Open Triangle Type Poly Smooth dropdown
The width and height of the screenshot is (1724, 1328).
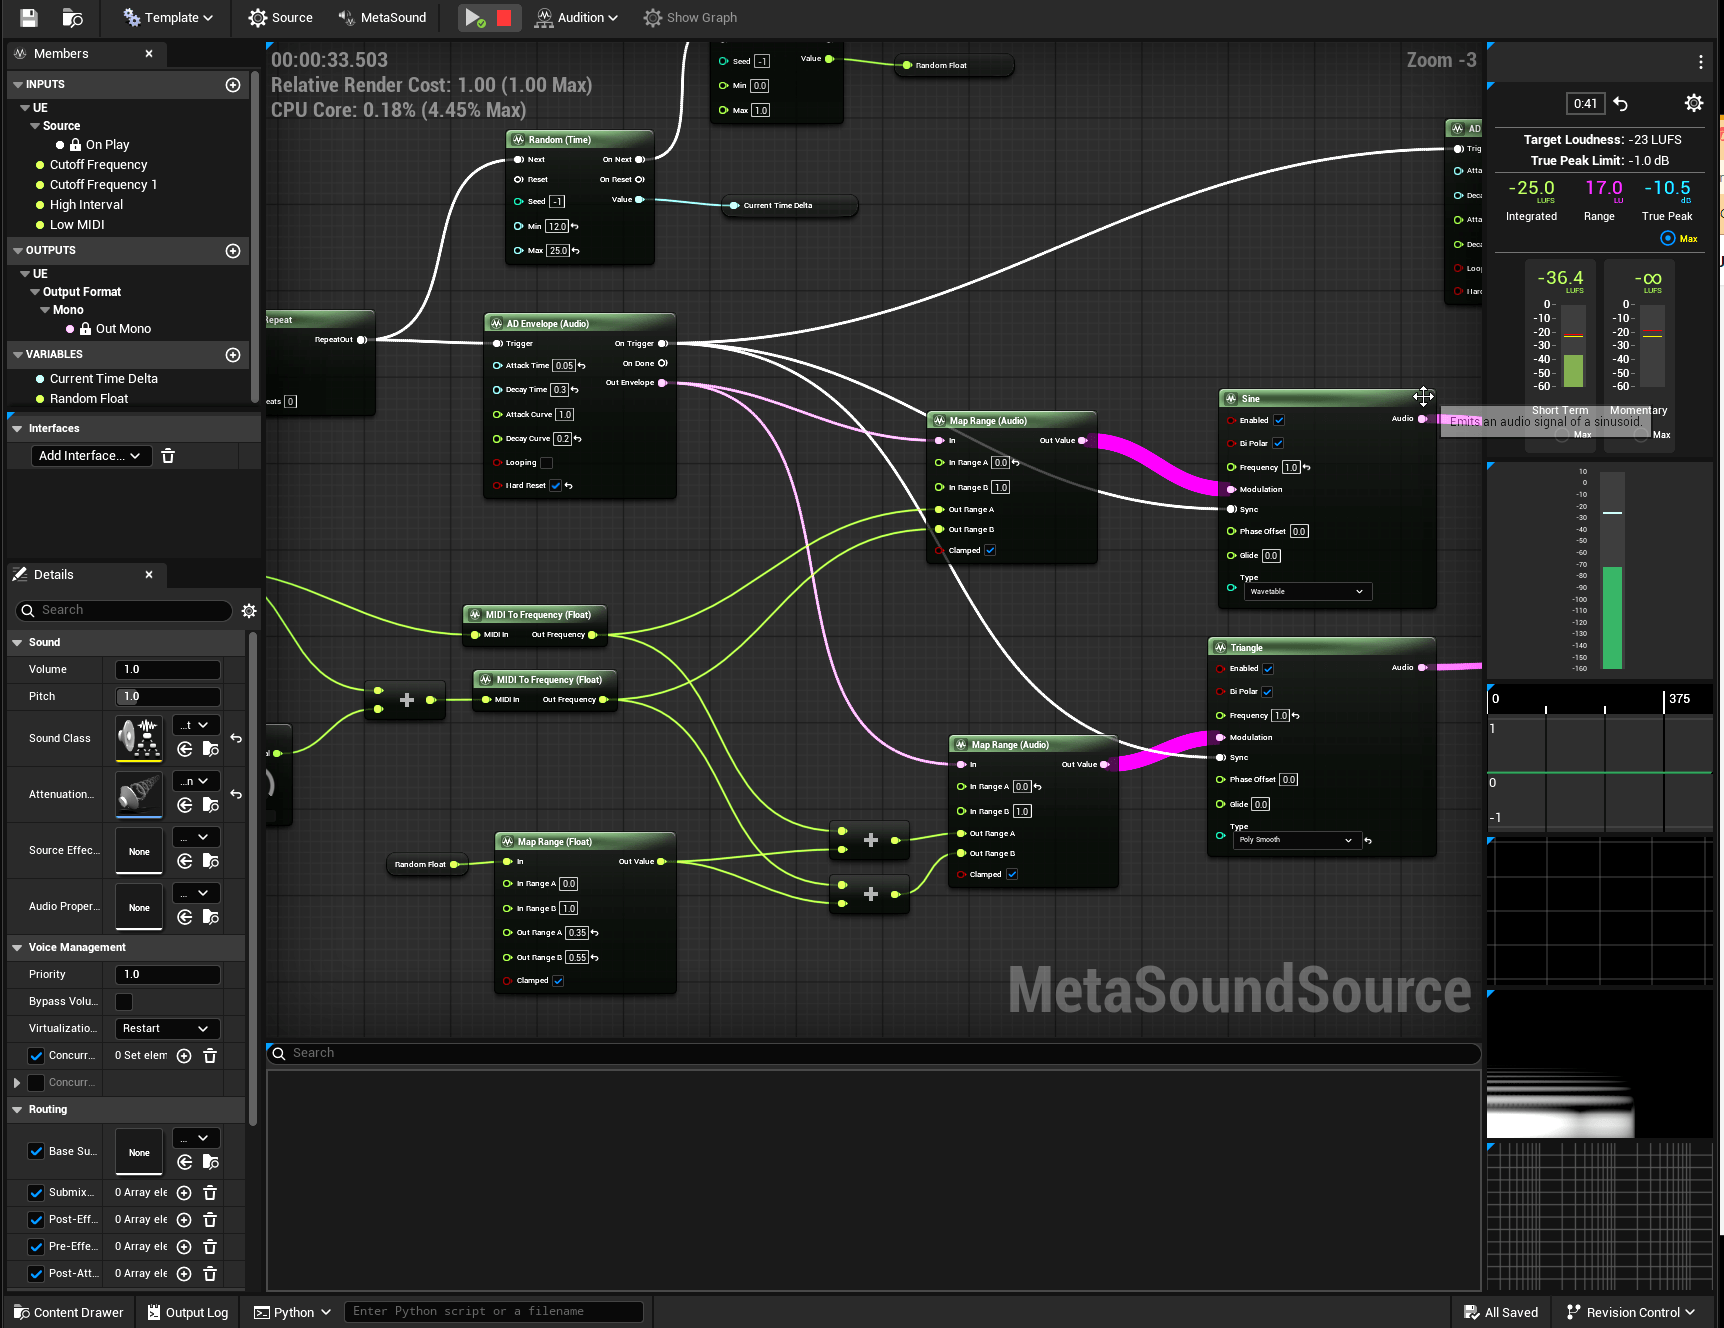pyautogui.click(x=1297, y=840)
